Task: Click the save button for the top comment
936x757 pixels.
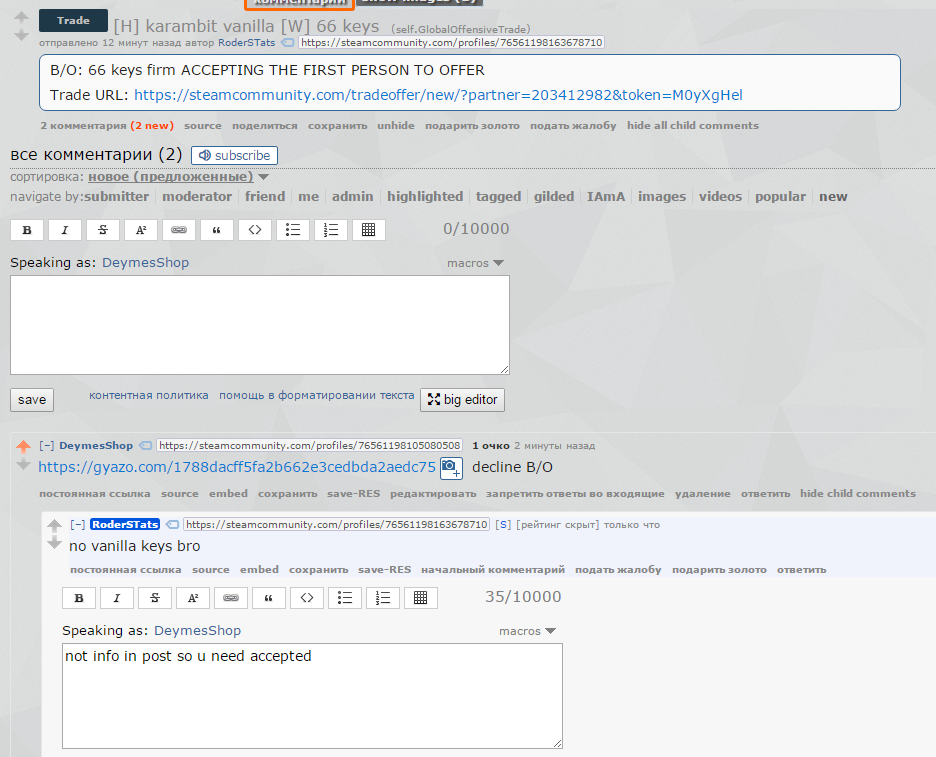Action: click(x=32, y=400)
